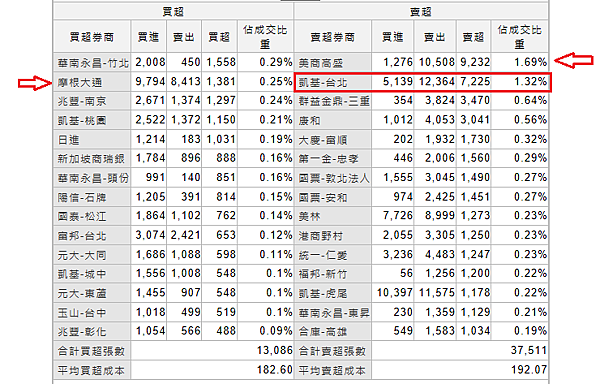Click 群益金鼎-三重 net sell 3,470
600x384 pixels.
[x=475, y=101]
